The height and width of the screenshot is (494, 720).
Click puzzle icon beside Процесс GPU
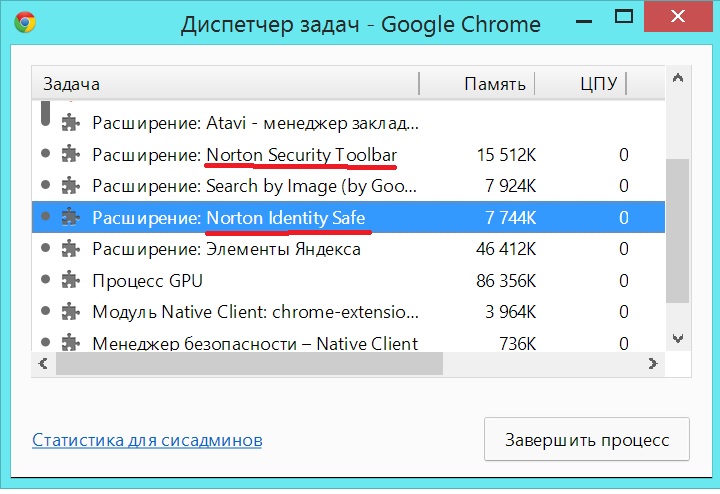[x=70, y=280]
